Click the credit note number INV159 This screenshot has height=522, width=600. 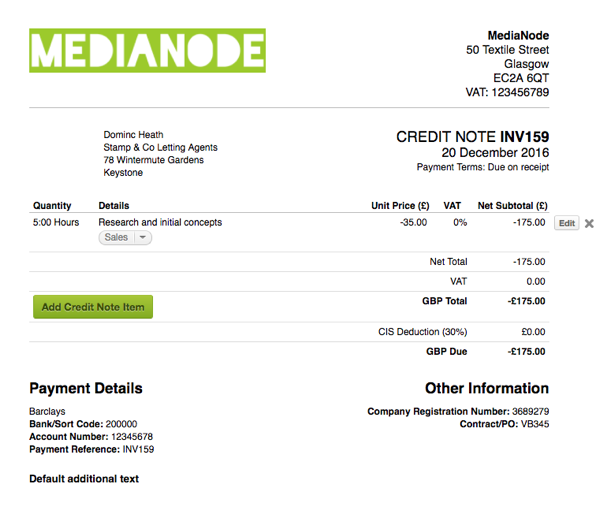click(x=524, y=137)
